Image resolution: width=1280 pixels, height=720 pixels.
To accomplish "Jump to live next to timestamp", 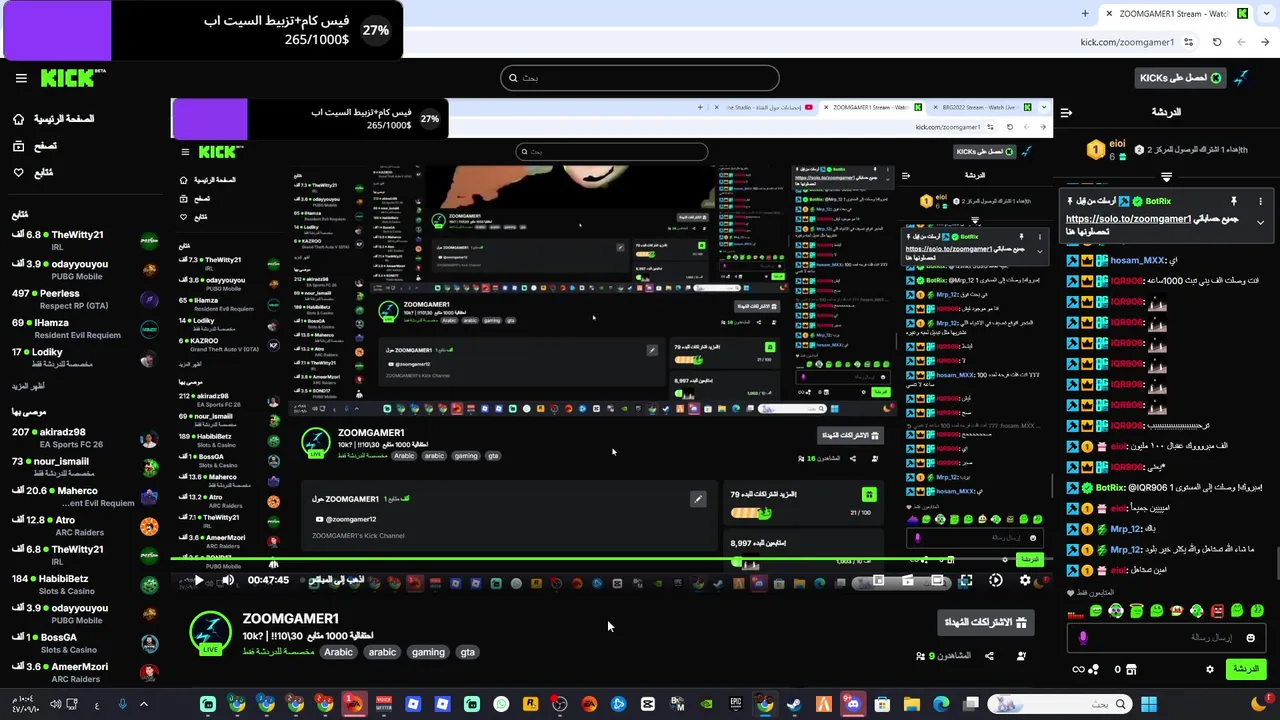I will click(x=336, y=580).
